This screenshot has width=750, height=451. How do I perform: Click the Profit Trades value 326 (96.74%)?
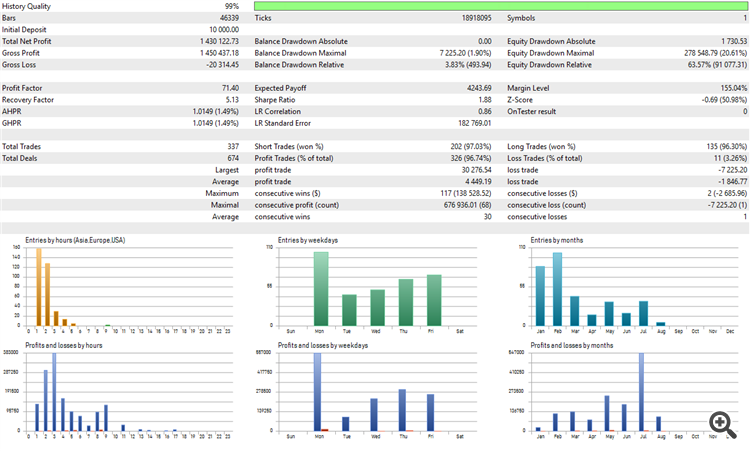tap(471, 158)
